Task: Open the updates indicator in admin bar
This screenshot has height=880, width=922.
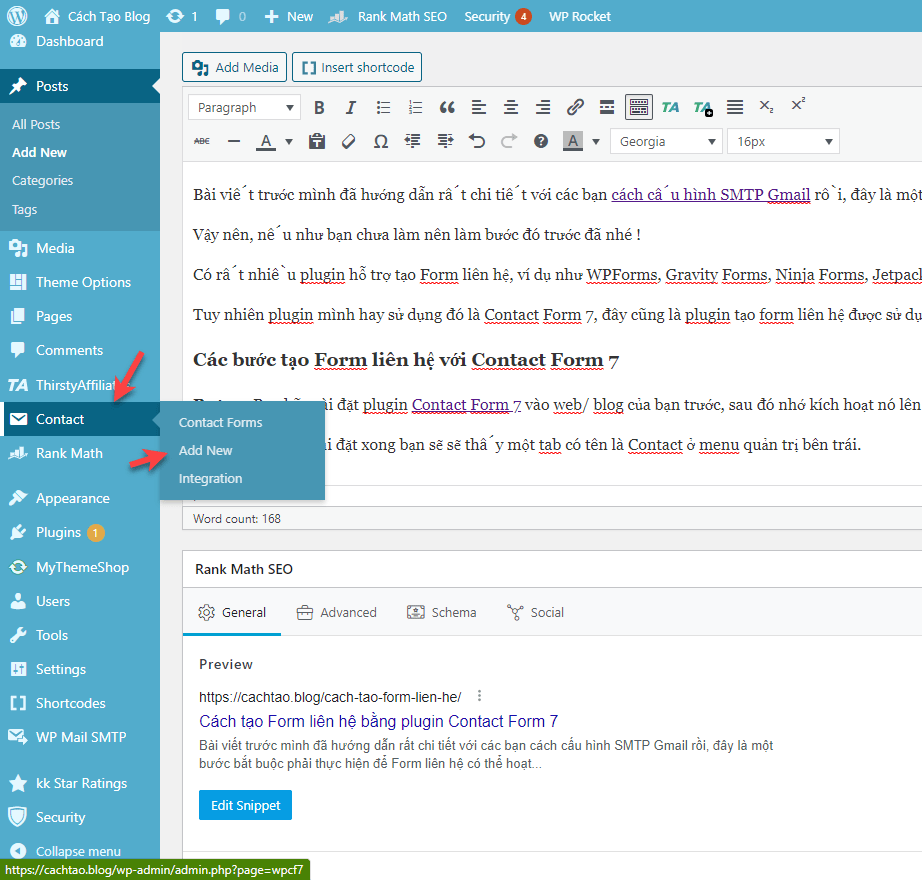Action: click(182, 16)
